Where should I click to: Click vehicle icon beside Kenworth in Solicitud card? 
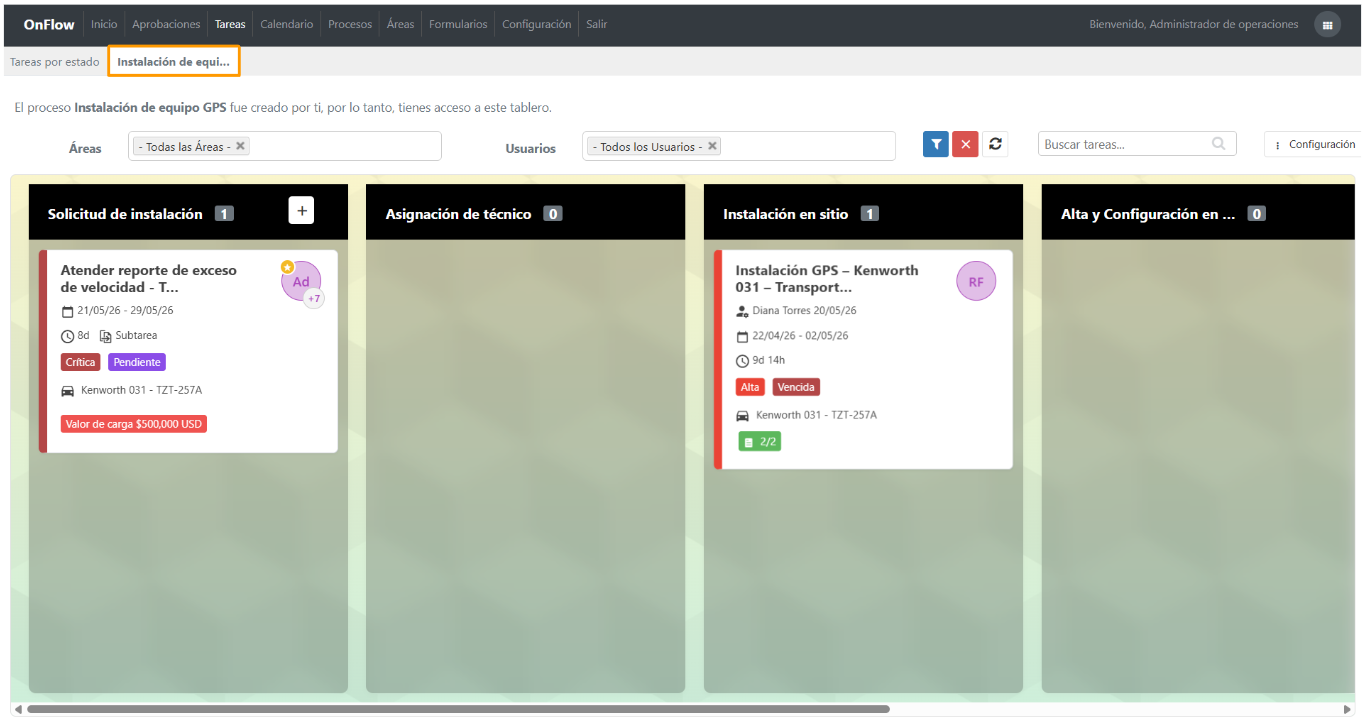pyautogui.click(x=68, y=390)
